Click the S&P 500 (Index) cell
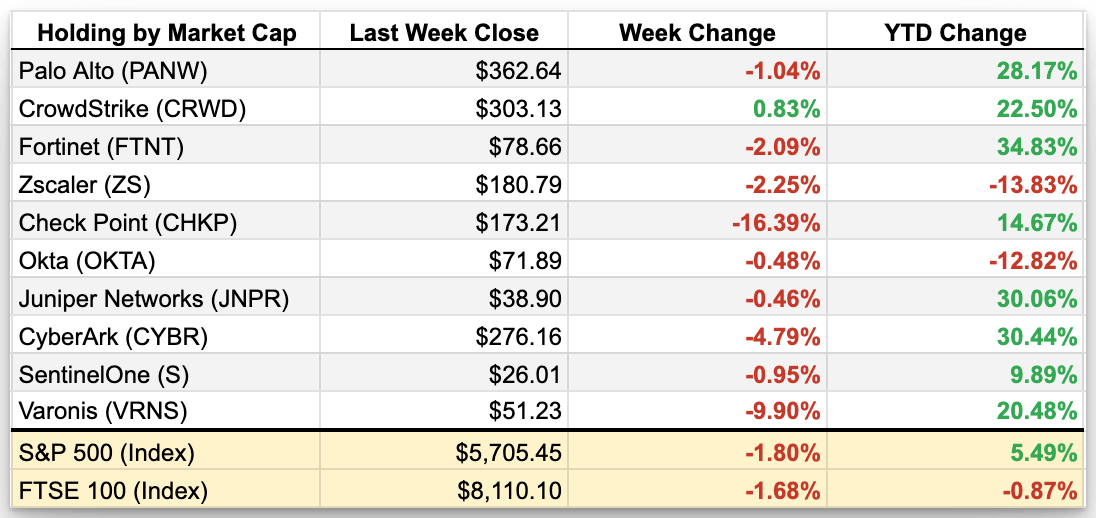1096x518 pixels. tap(107, 453)
